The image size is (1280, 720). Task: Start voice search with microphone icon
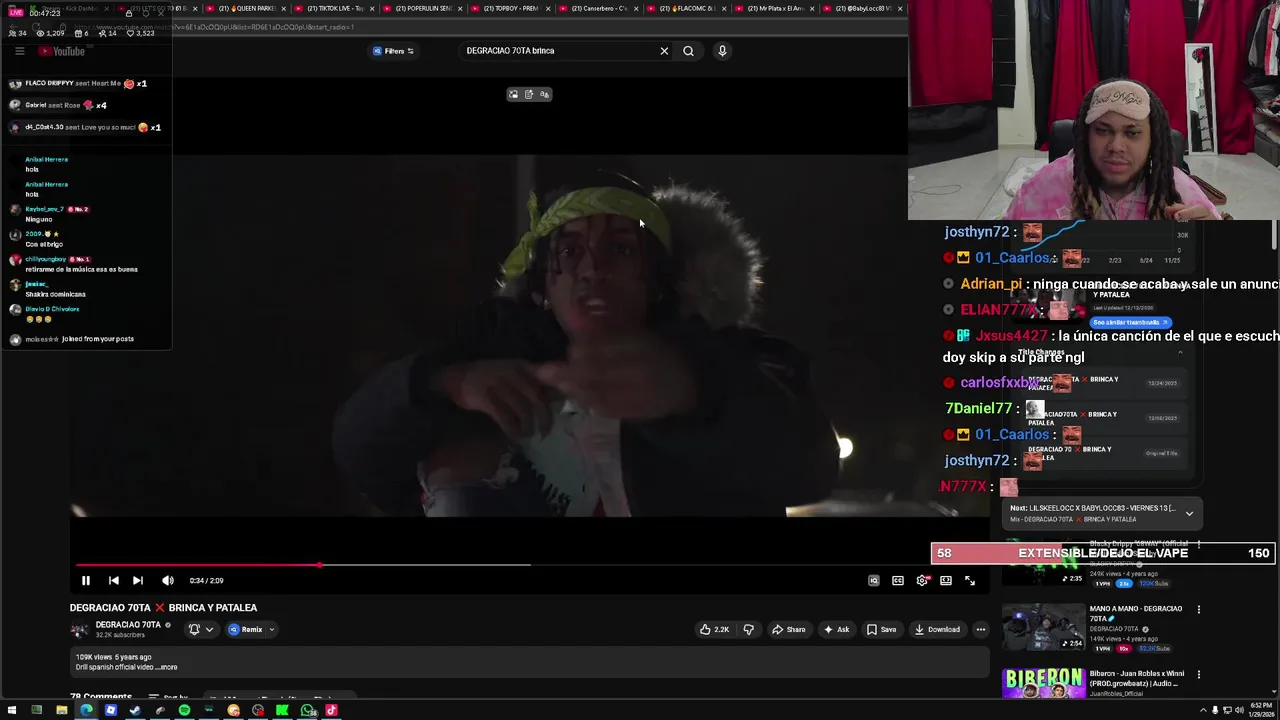pos(722,51)
